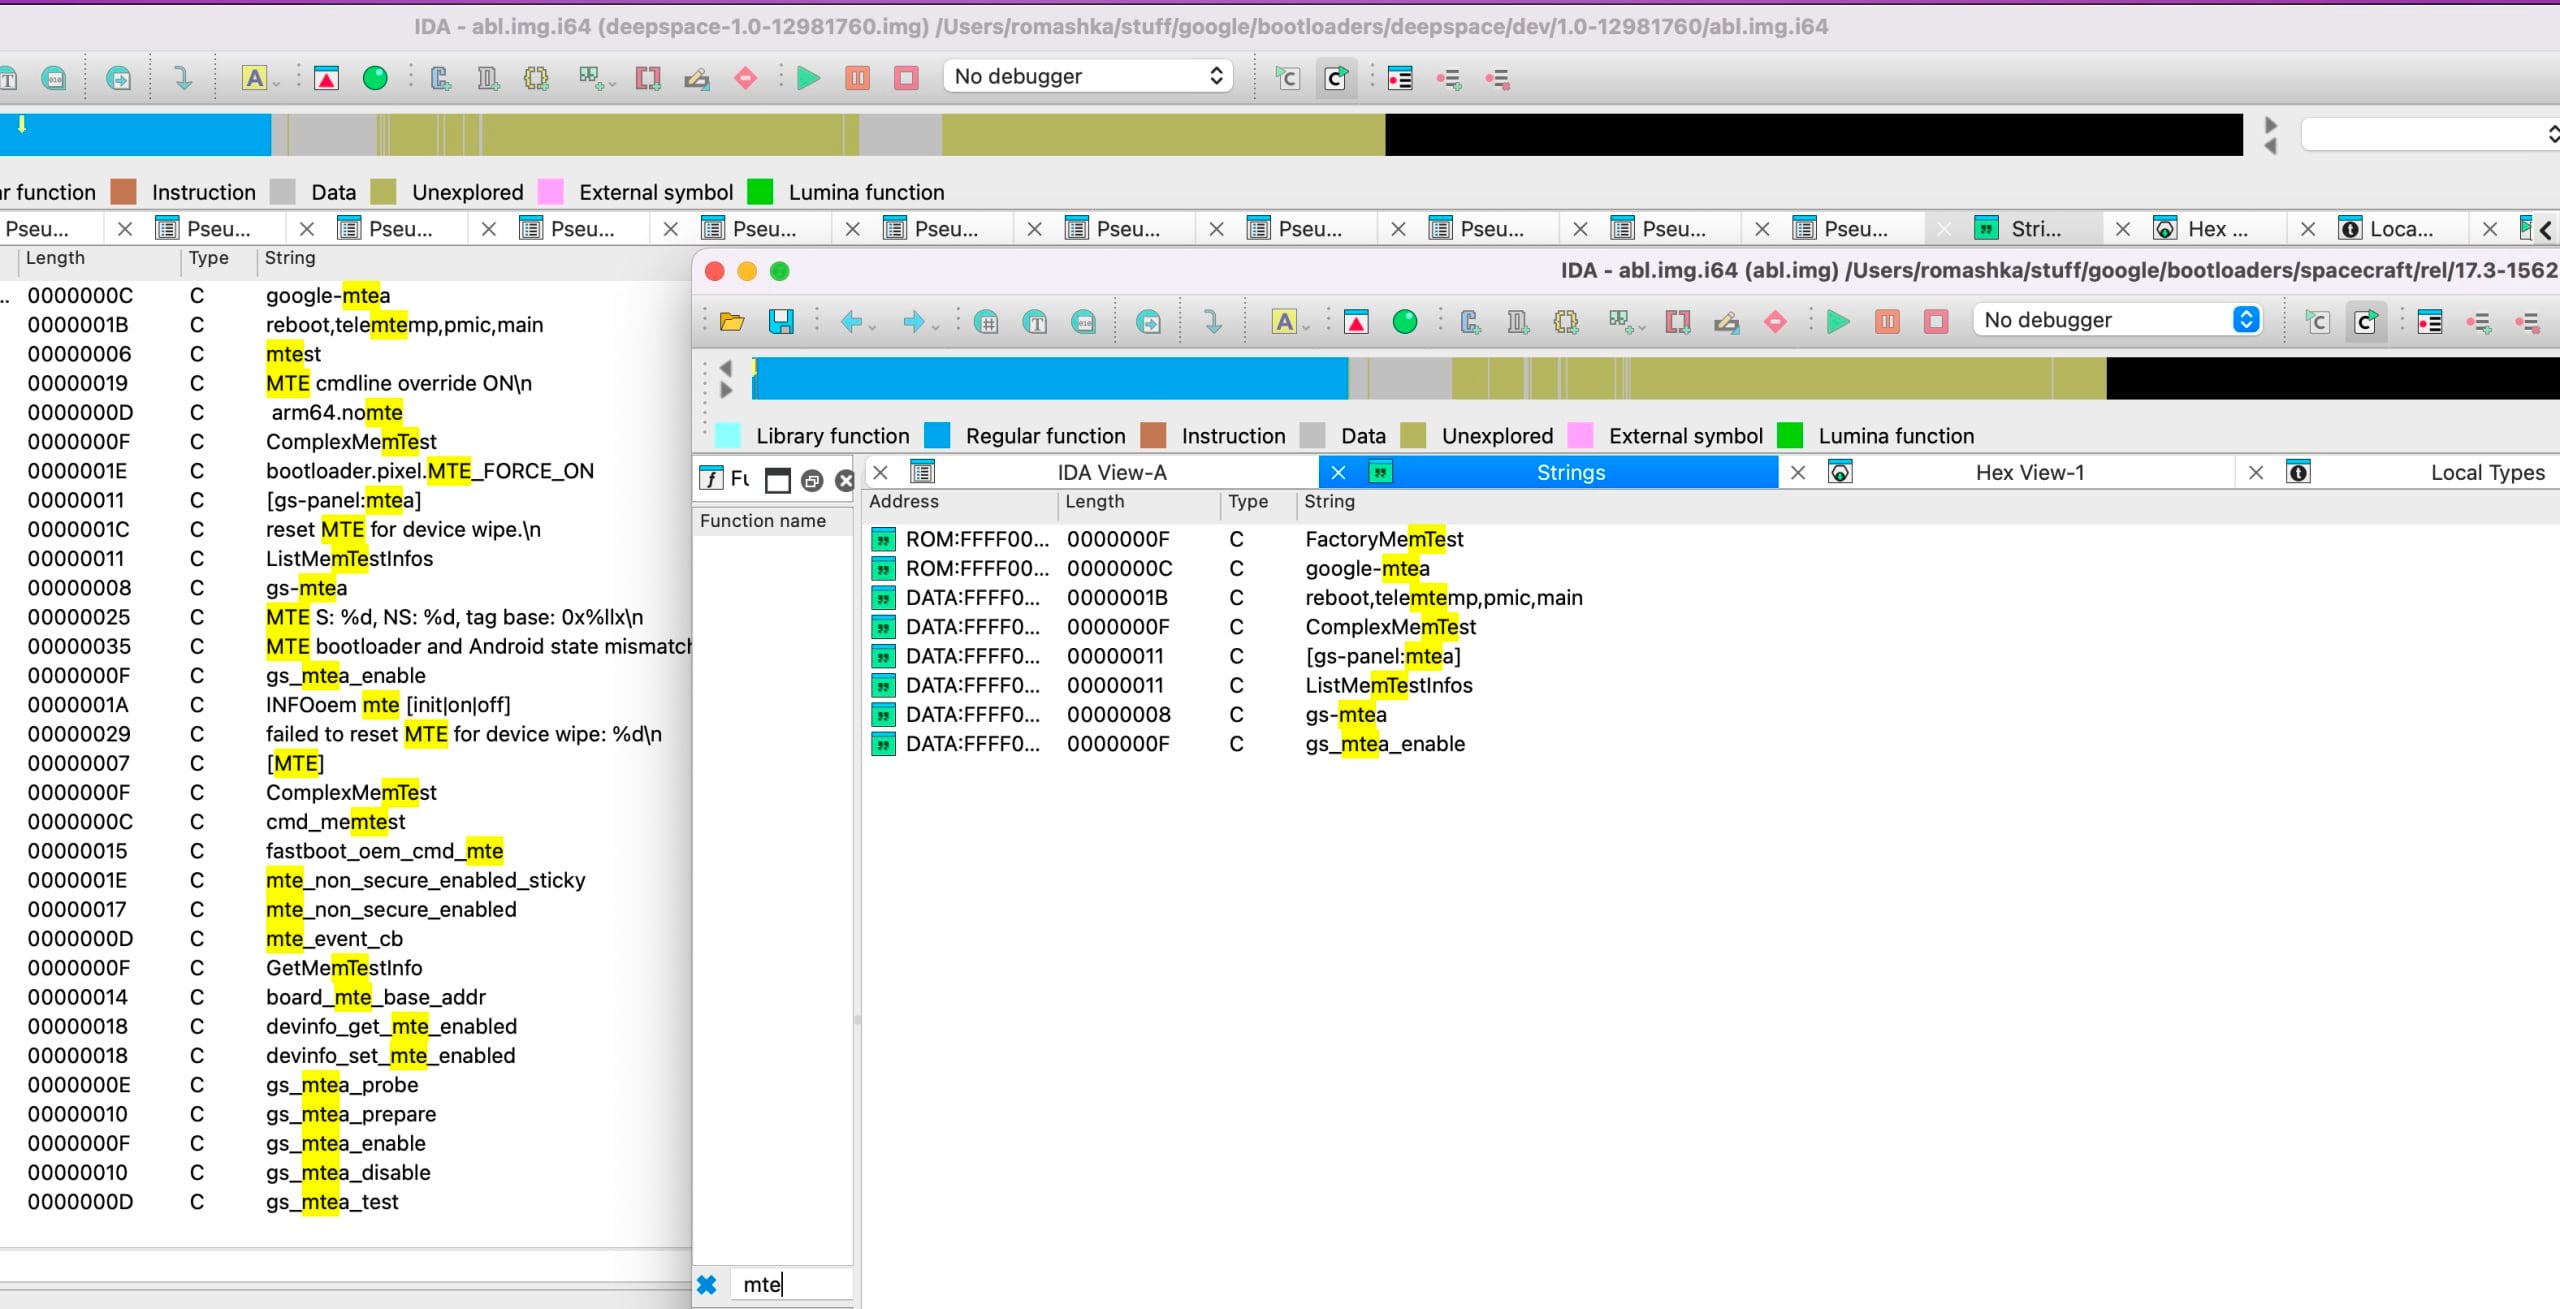The height and width of the screenshot is (1309, 2560).
Task: Click the orange pause icon in the back window toolbar
Action: pyautogui.click(x=857, y=77)
